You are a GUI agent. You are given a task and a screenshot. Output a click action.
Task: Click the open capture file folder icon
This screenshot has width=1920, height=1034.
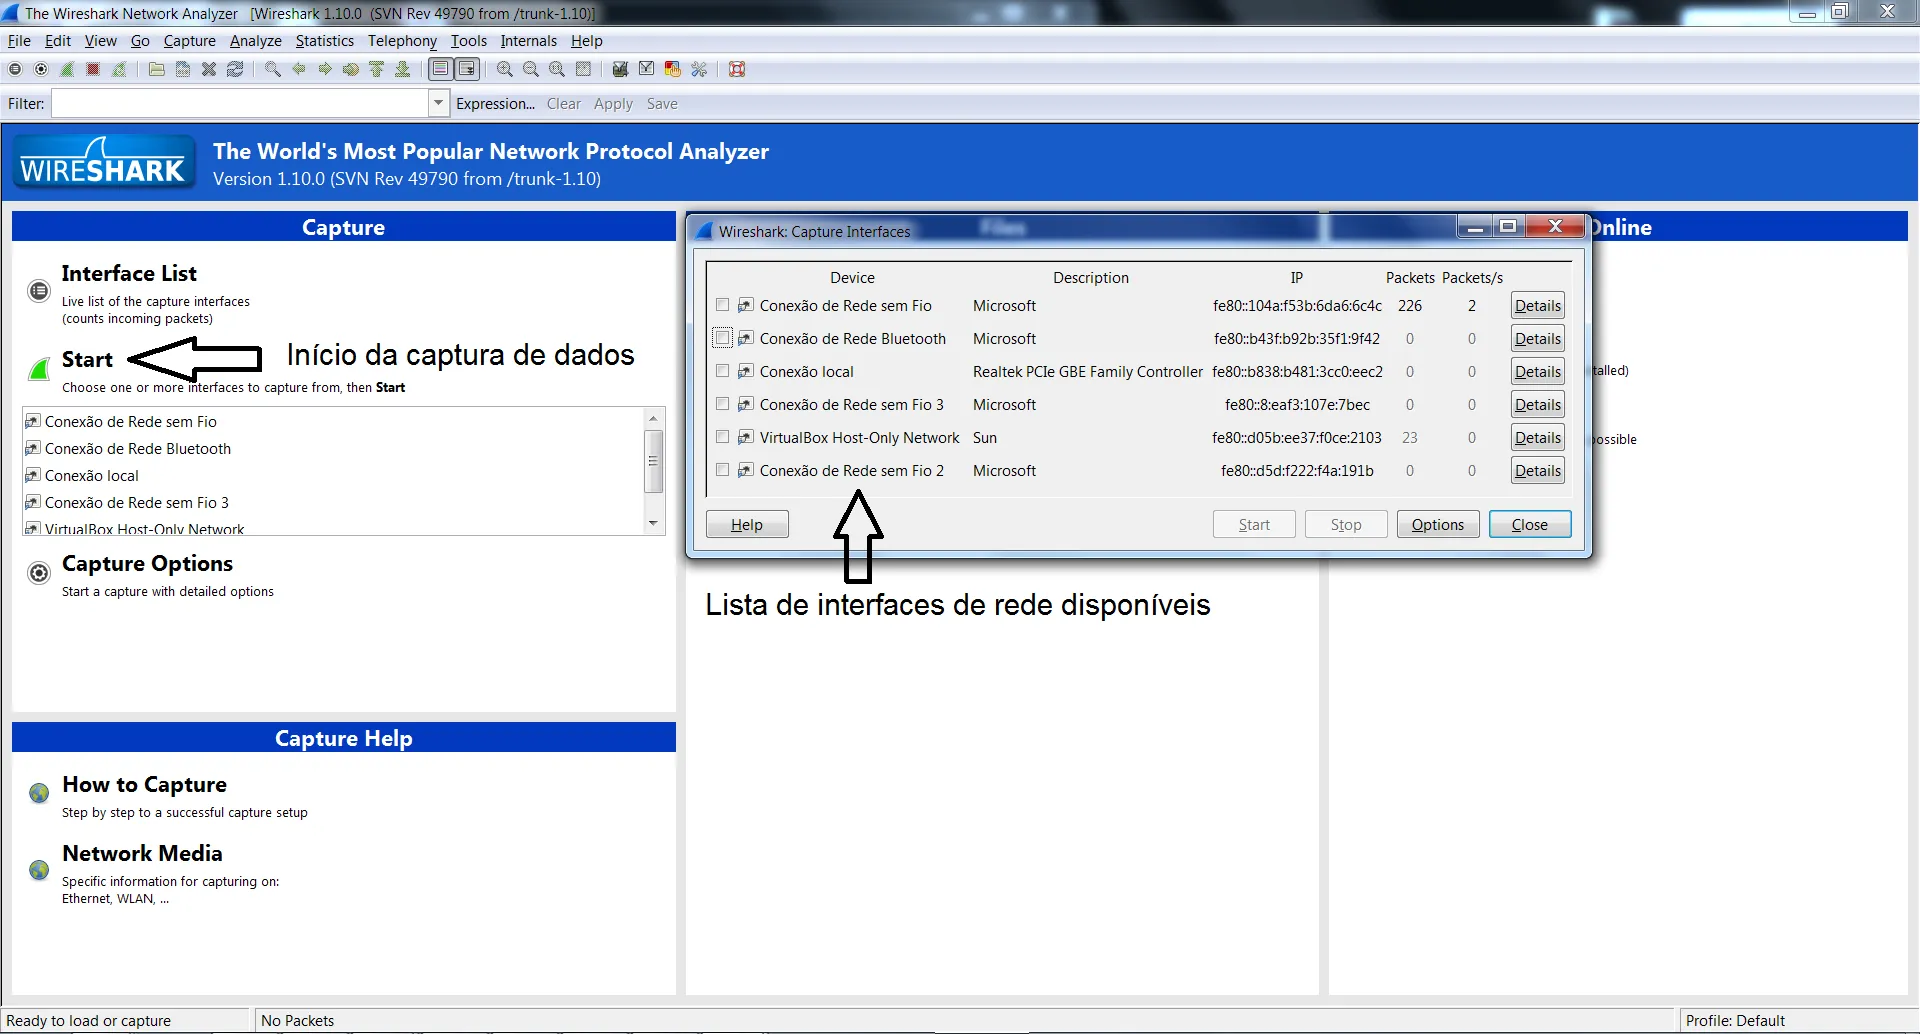(x=157, y=69)
